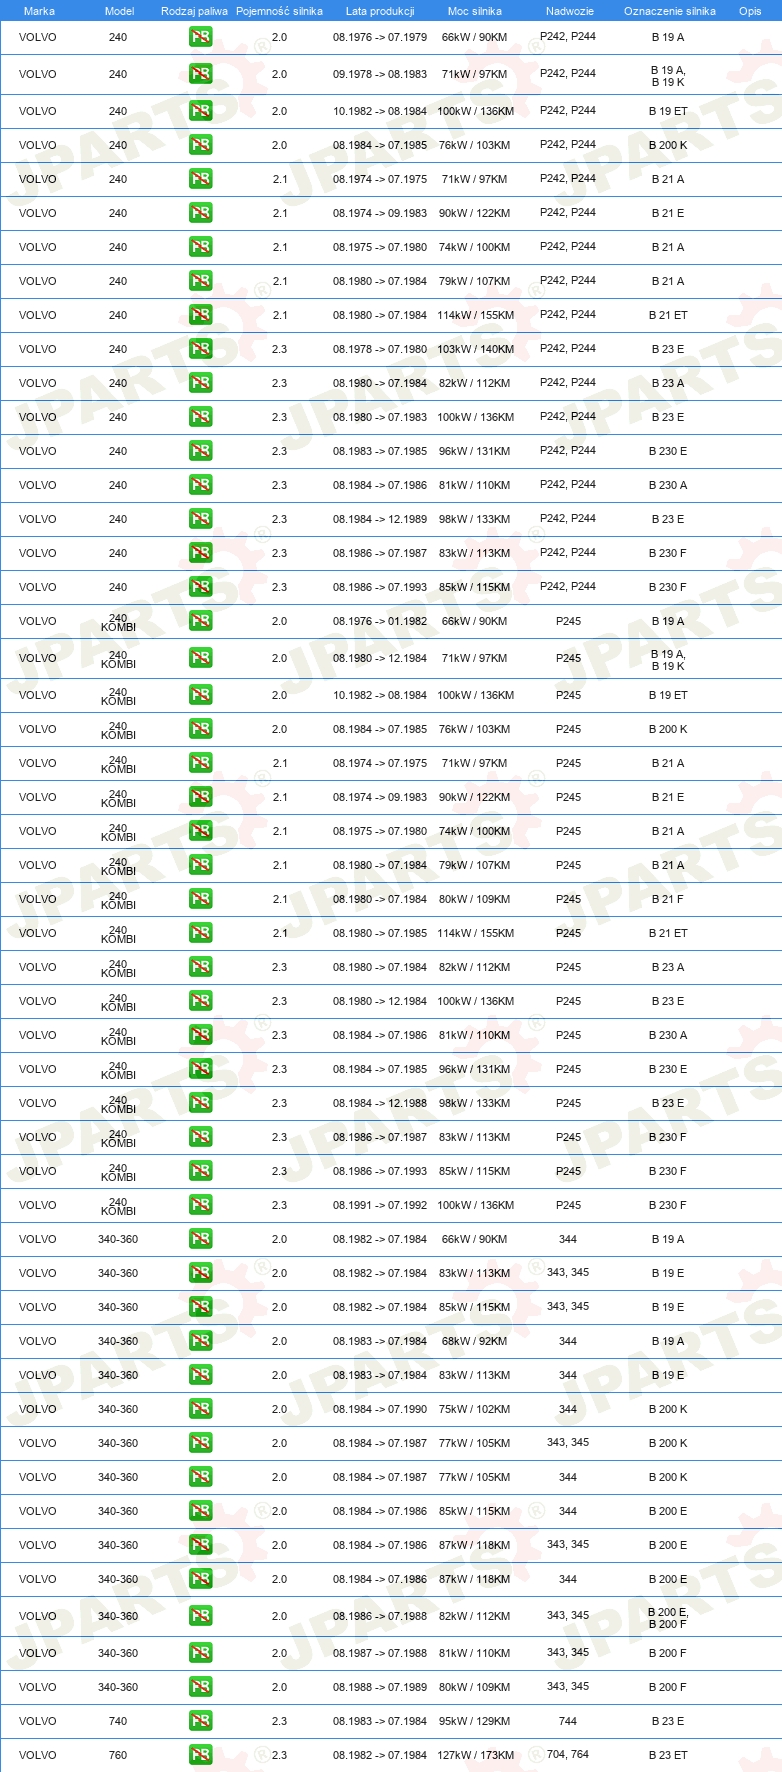782x1772 pixels.
Task: Click fuel icon in 240 KOMBI B 19 A row
Action: (x=201, y=621)
